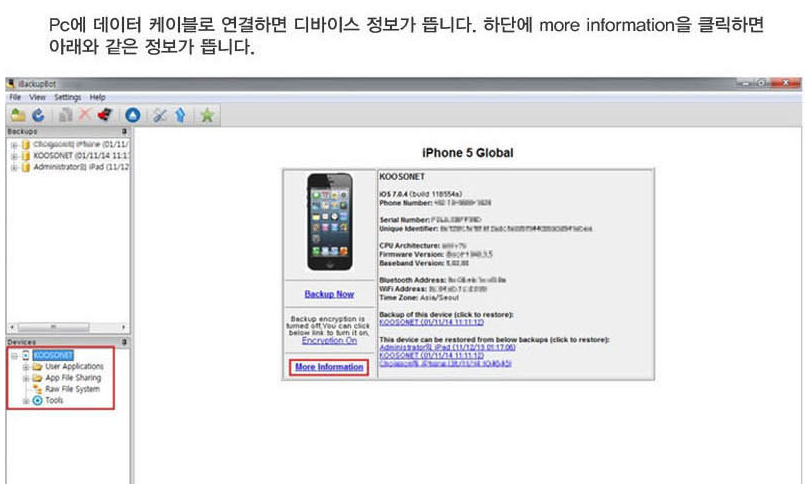808x484 pixels.
Task: Click the Backups scrollbar left arrow
Action: point(12,327)
